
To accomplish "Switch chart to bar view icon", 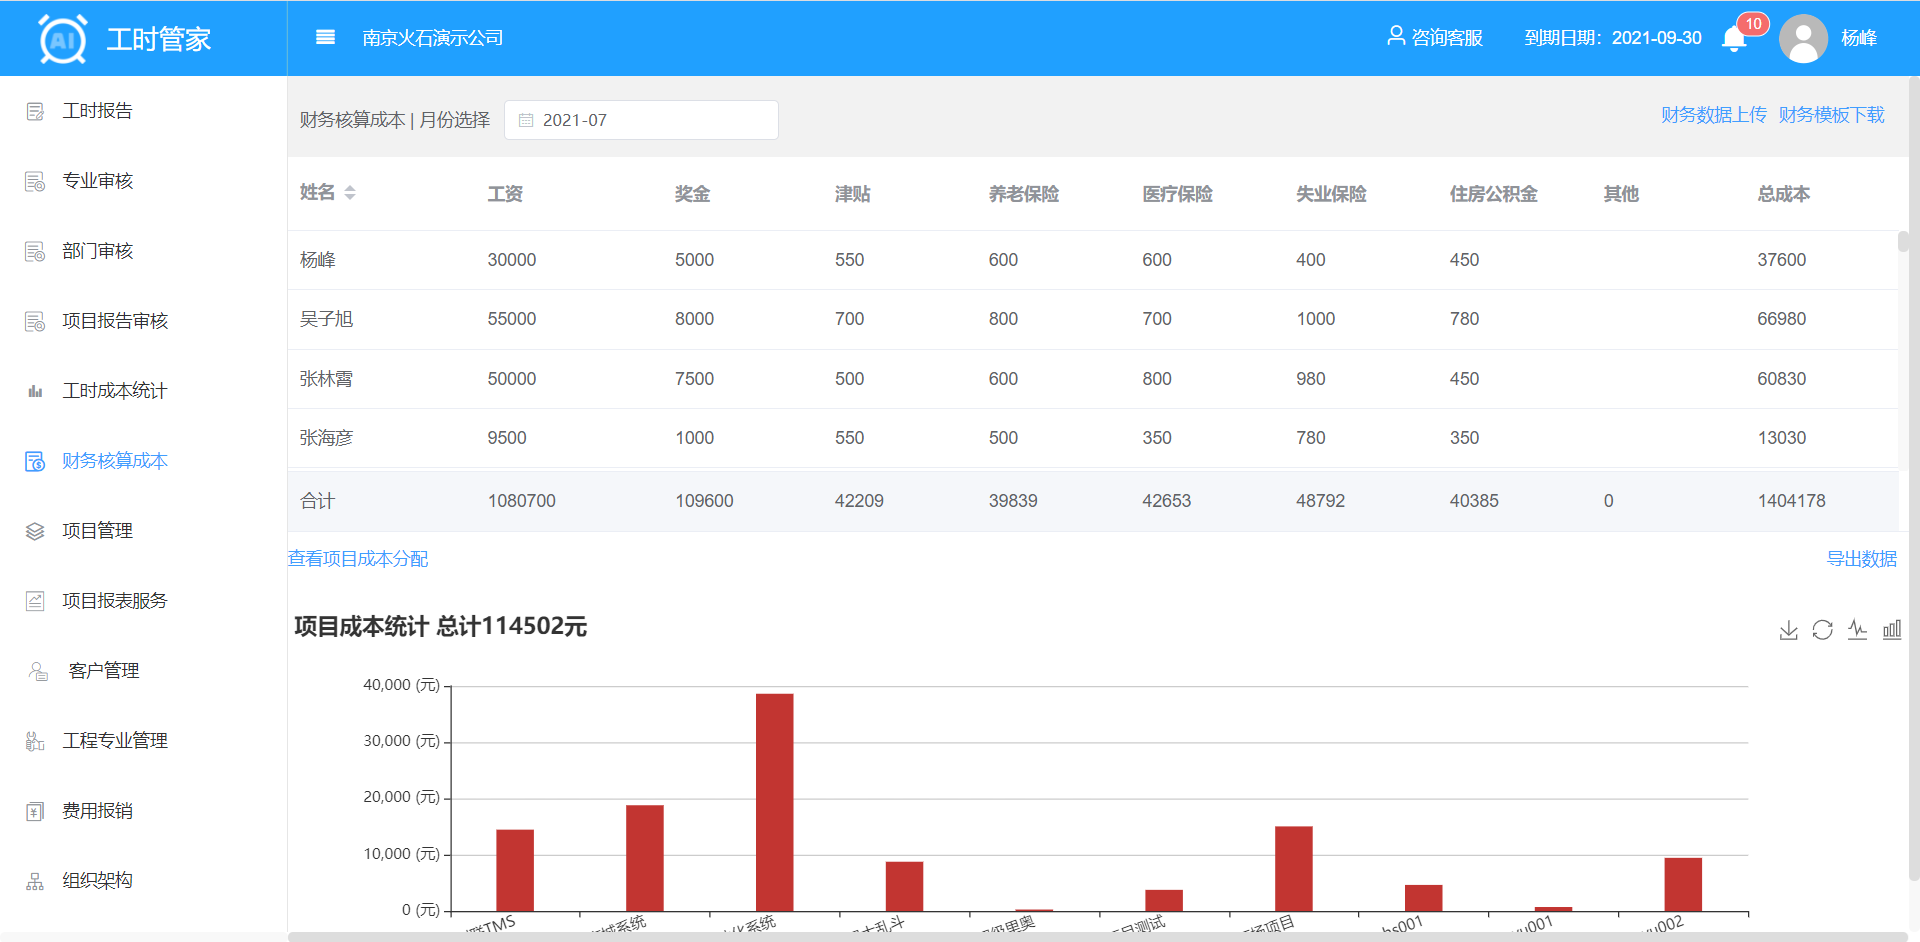I will [x=1891, y=630].
